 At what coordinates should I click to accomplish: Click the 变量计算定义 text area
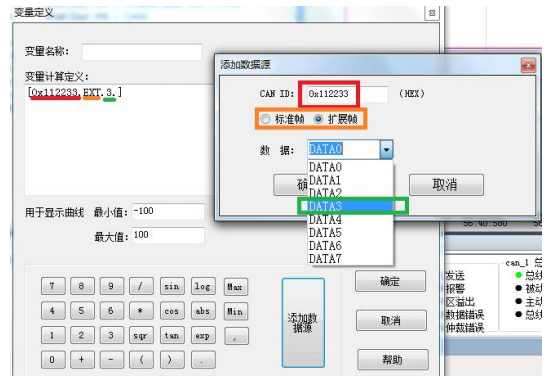[x=119, y=139]
